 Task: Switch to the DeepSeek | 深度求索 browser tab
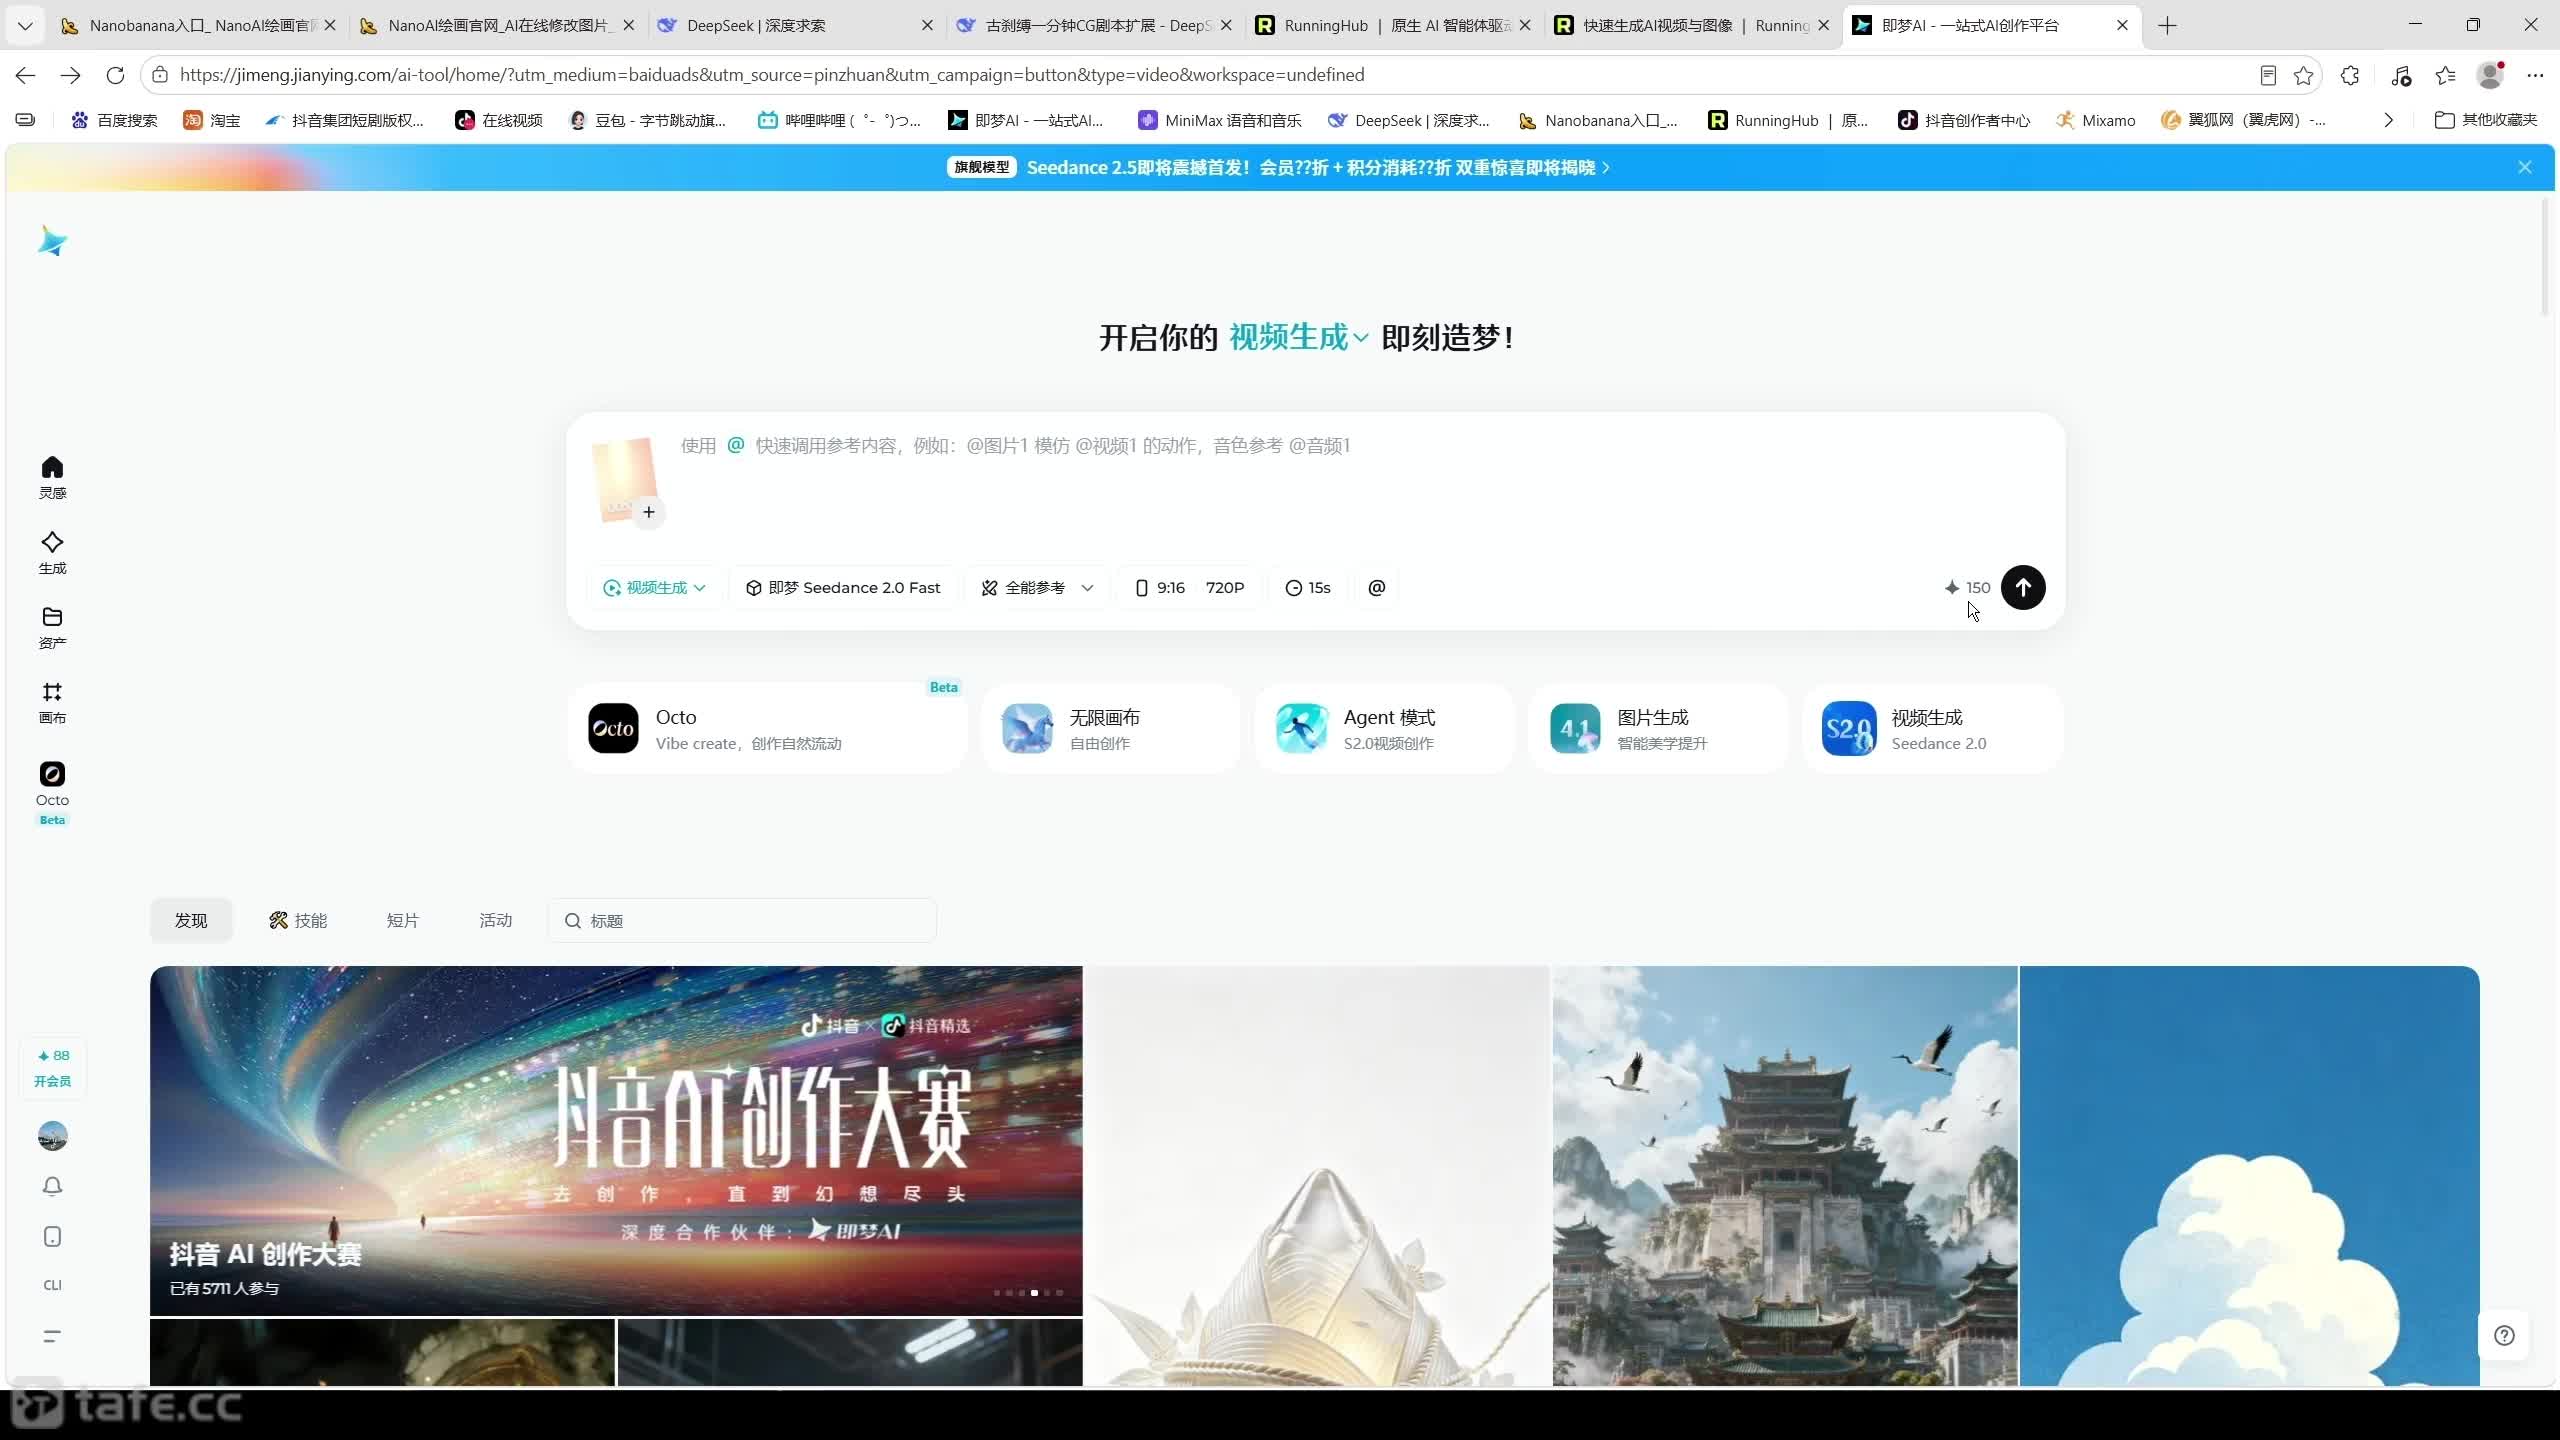tap(796, 25)
